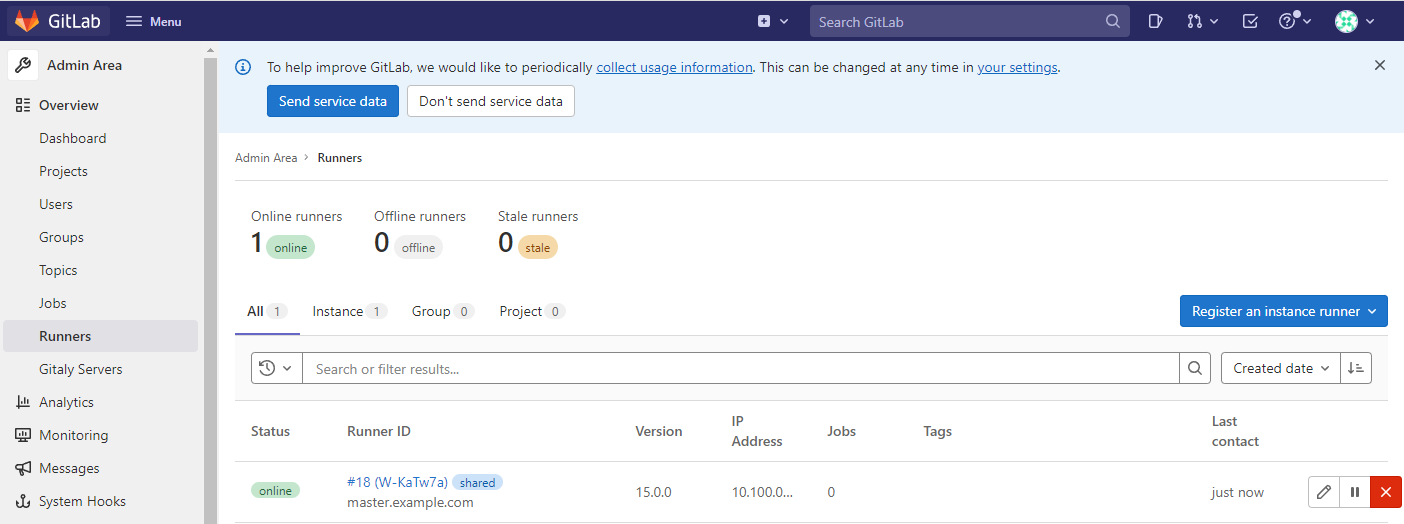Open the Created date sort dropdown
Viewport: 1404px width, 524px height.
(1280, 368)
